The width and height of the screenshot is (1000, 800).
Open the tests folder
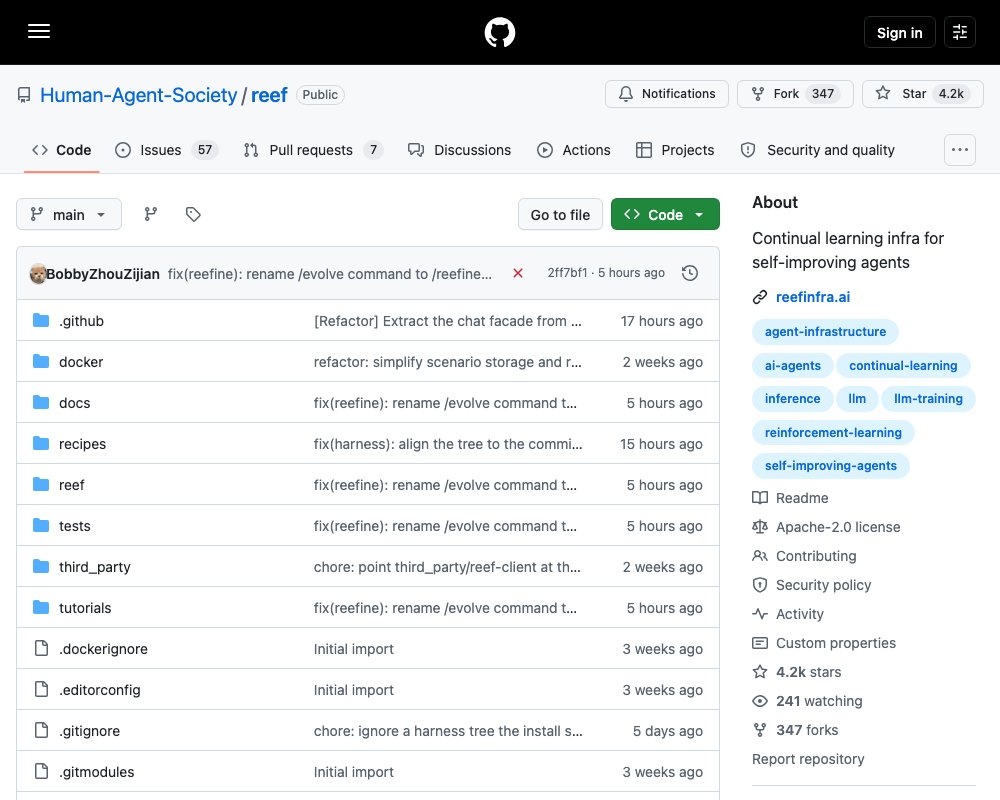75,526
